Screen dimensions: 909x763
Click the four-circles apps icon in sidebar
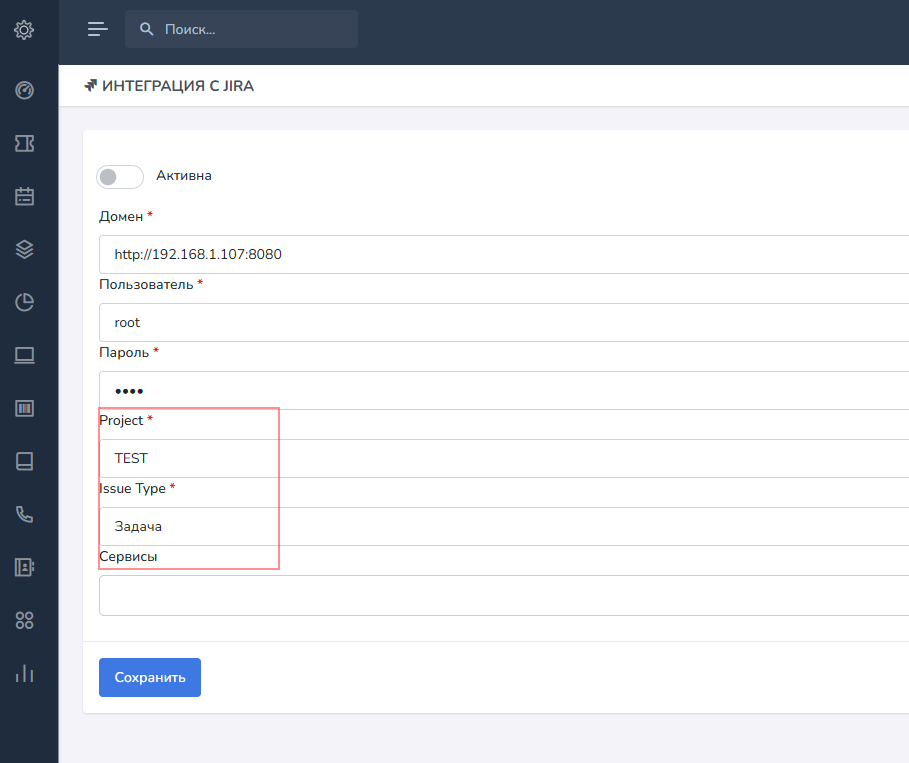coord(25,620)
